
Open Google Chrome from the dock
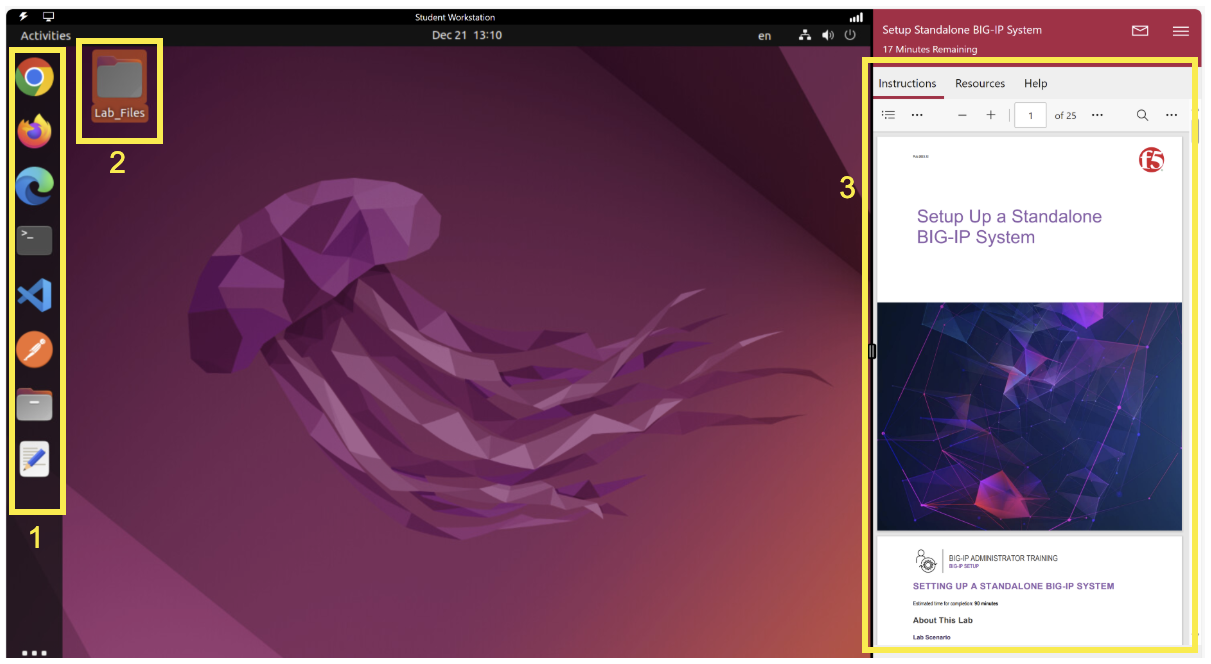pos(35,77)
